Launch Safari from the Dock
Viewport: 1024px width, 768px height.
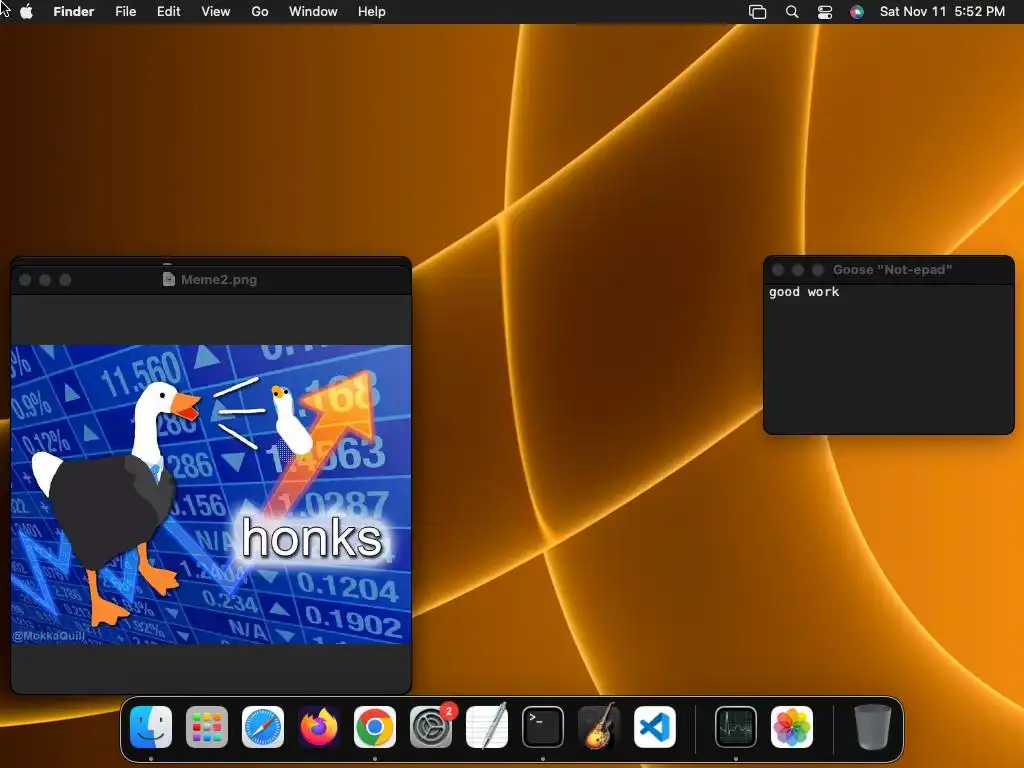(x=263, y=726)
